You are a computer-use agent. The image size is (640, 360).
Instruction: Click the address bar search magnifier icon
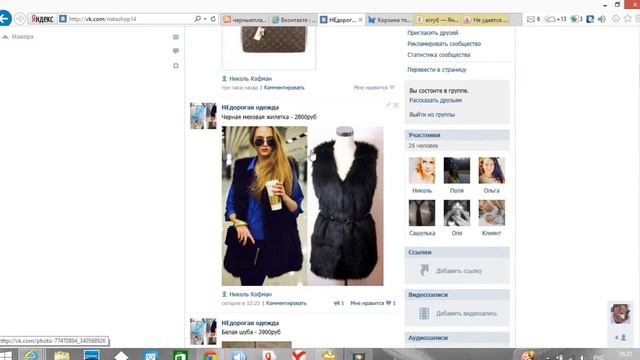[198, 19]
